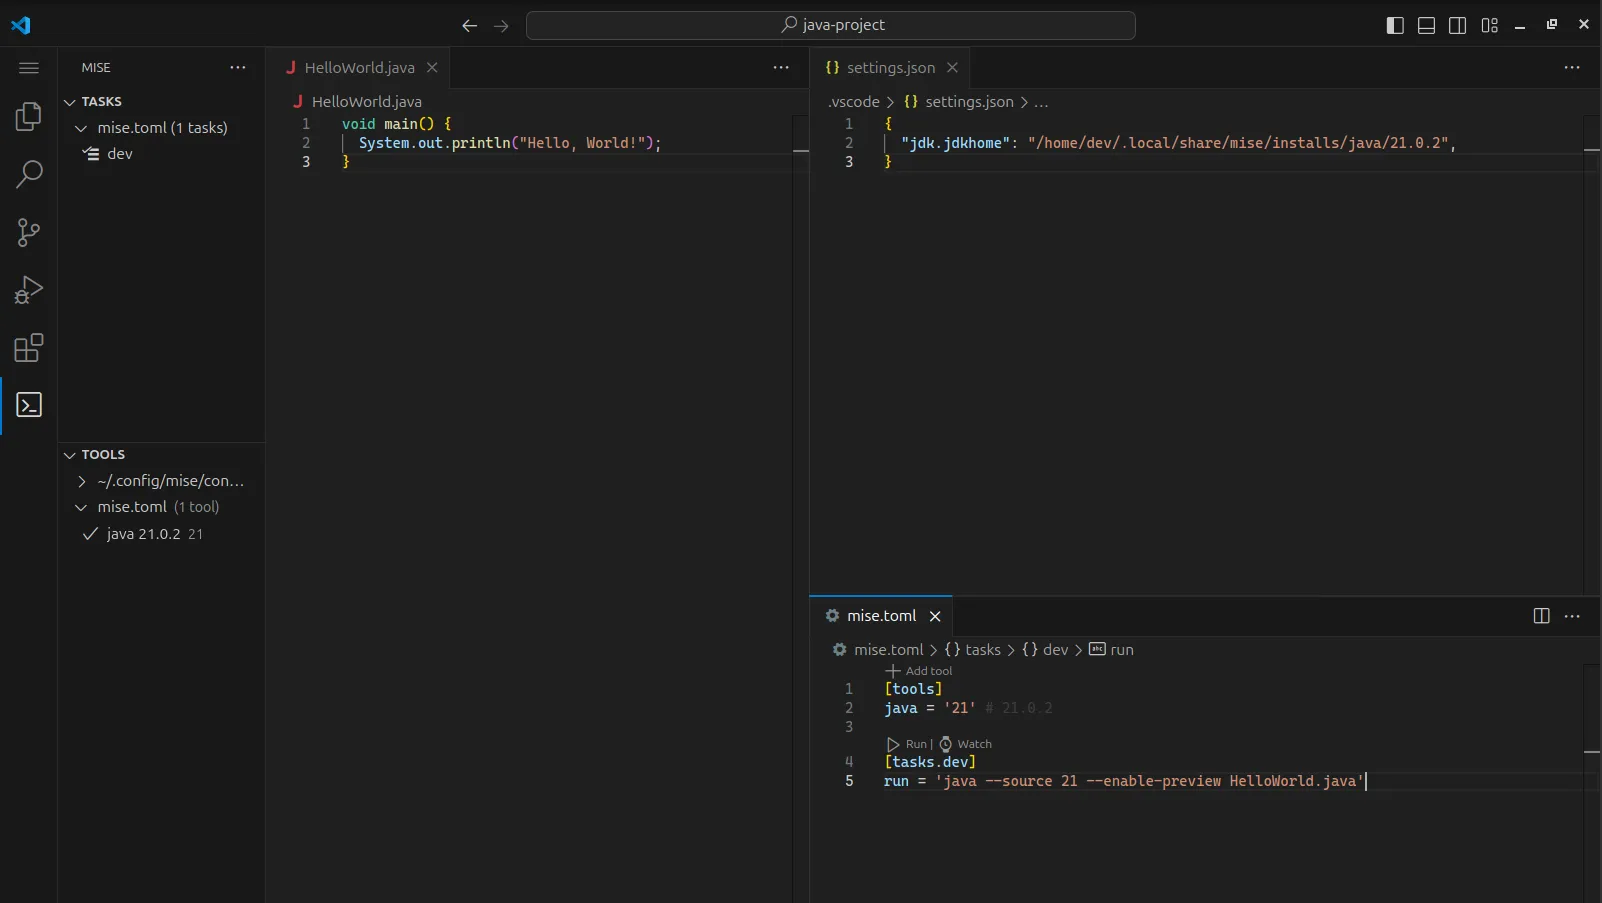Viewport: 1602px width, 903px height.
Task: Split the mise.toml editor
Action: pyautogui.click(x=1541, y=616)
